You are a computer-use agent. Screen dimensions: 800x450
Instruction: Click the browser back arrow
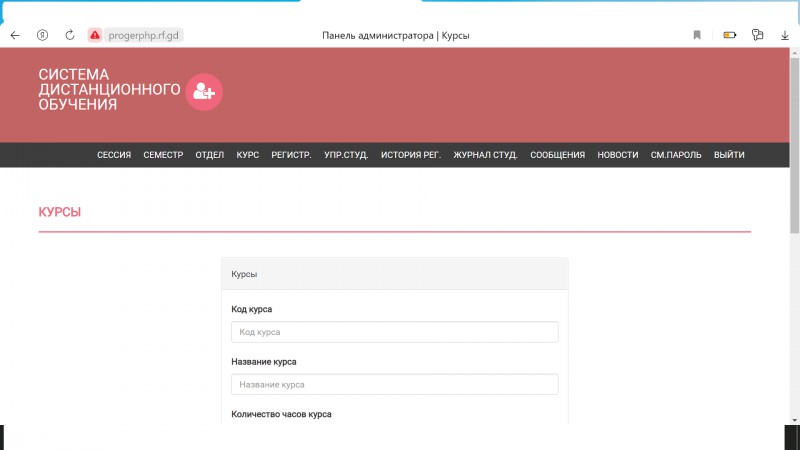coord(15,35)
